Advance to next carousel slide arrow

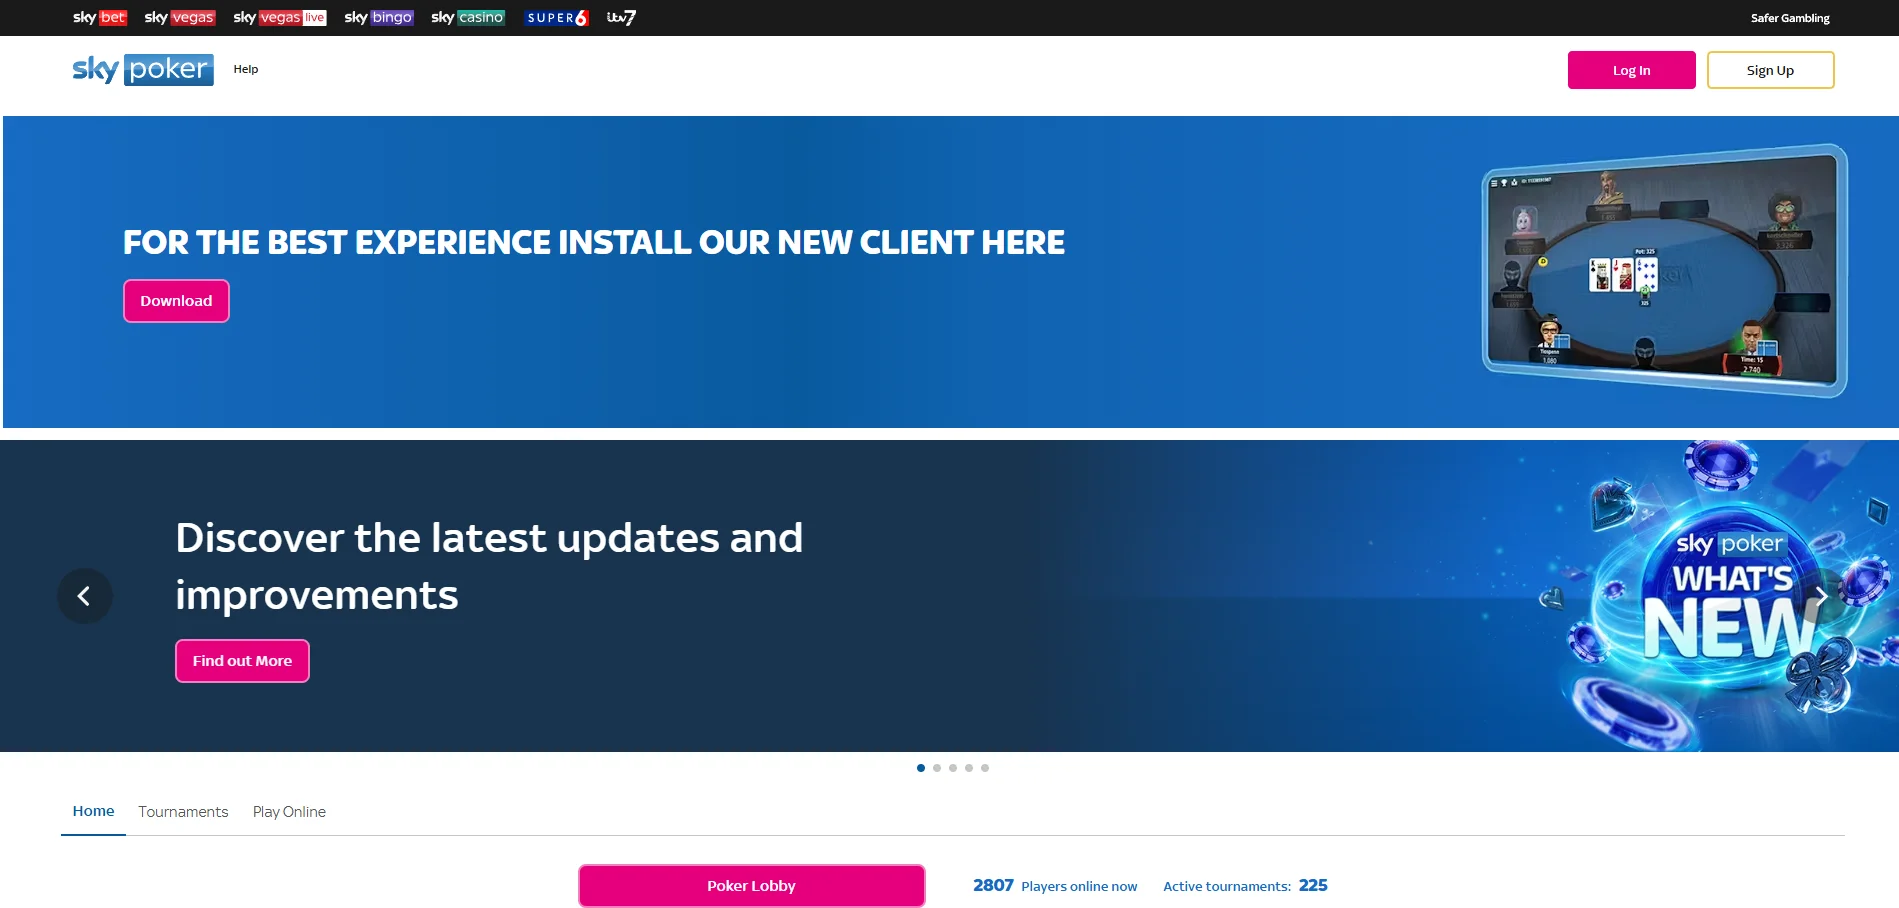point(1821,596)
